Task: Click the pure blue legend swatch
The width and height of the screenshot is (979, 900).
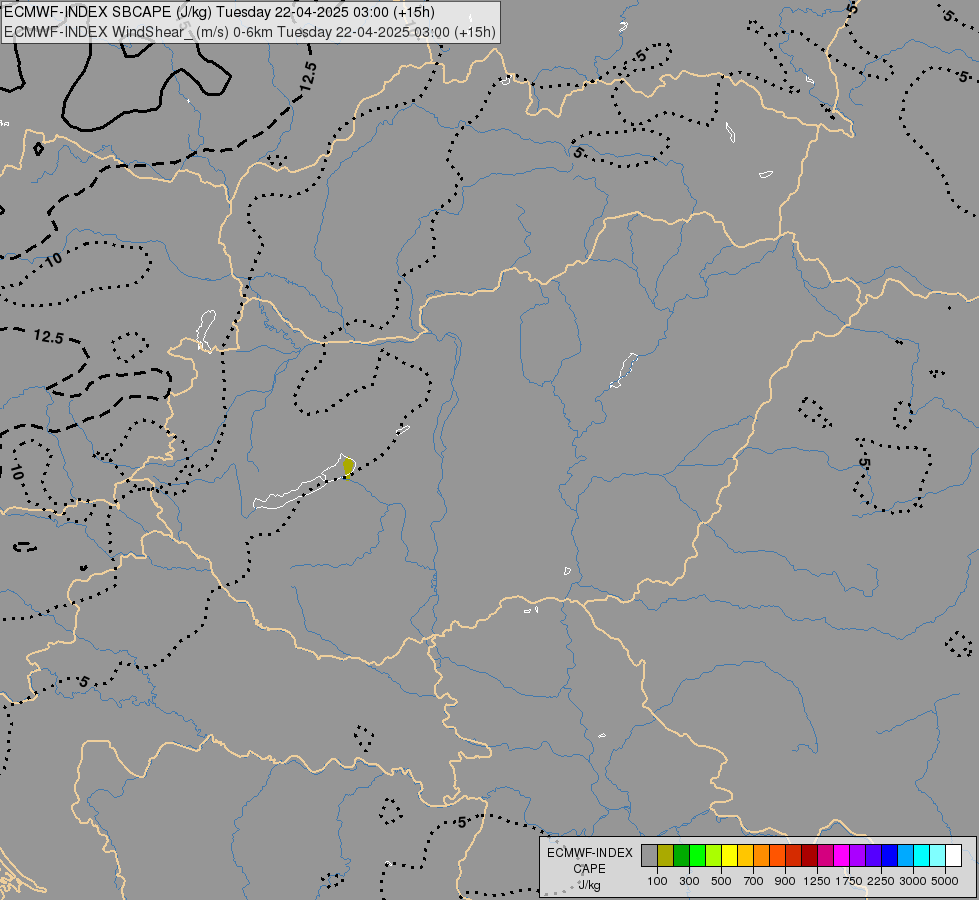Action: tap(889, 856)
